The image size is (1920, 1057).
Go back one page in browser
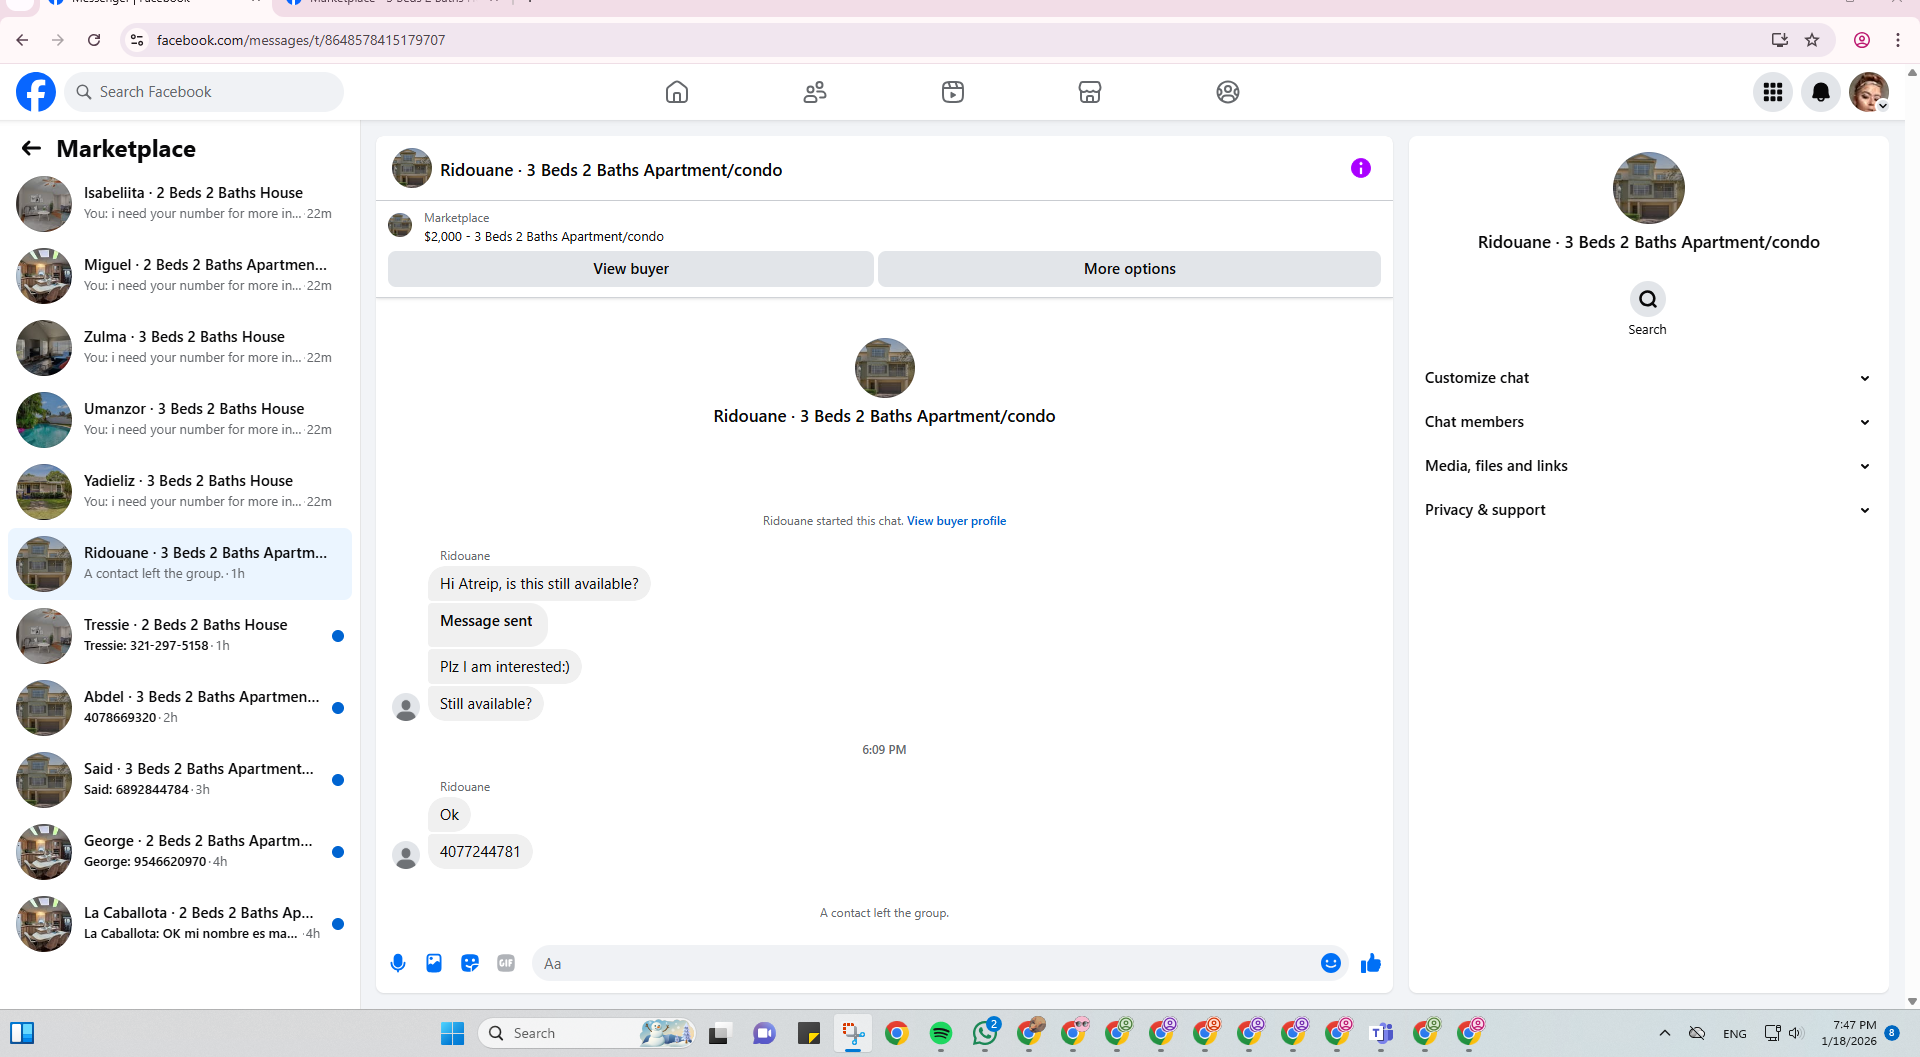22,40
